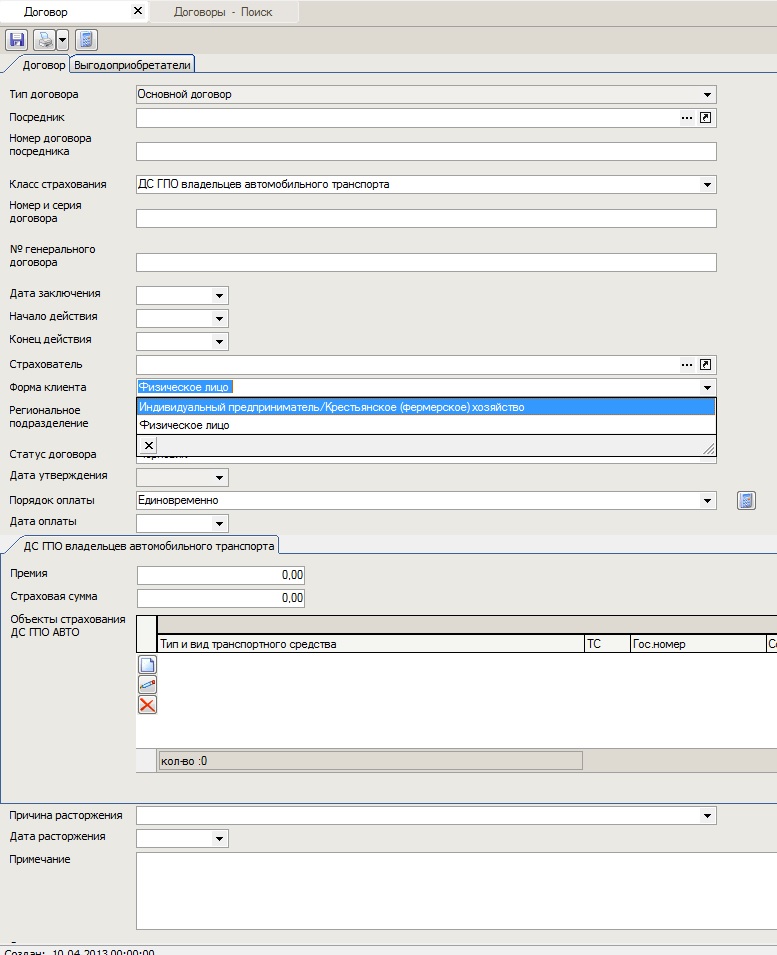Choose 'Физическое лицо' from the dropdown list
777x955 pixels.
pyautogui.click(x=184, y=425)
